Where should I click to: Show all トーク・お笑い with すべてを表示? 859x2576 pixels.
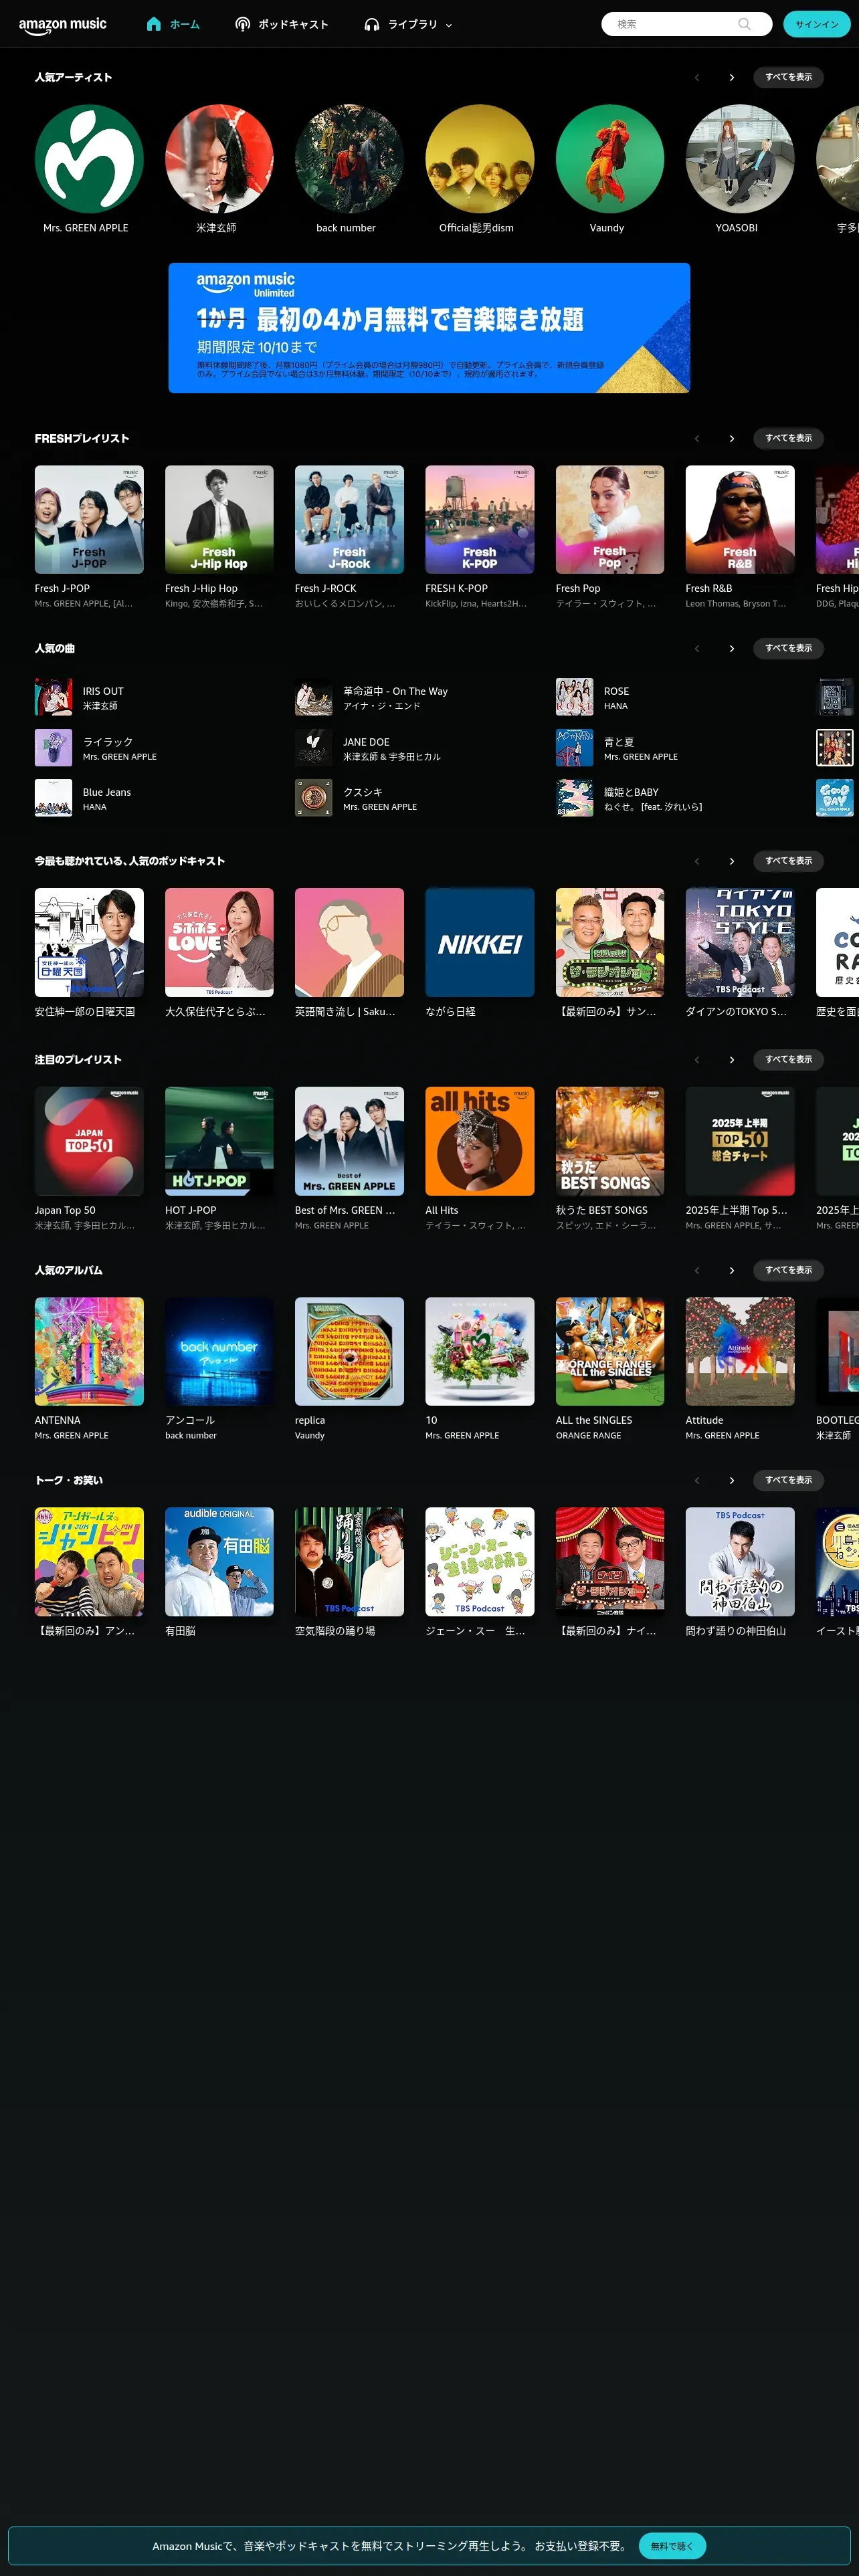point(788,1480)
